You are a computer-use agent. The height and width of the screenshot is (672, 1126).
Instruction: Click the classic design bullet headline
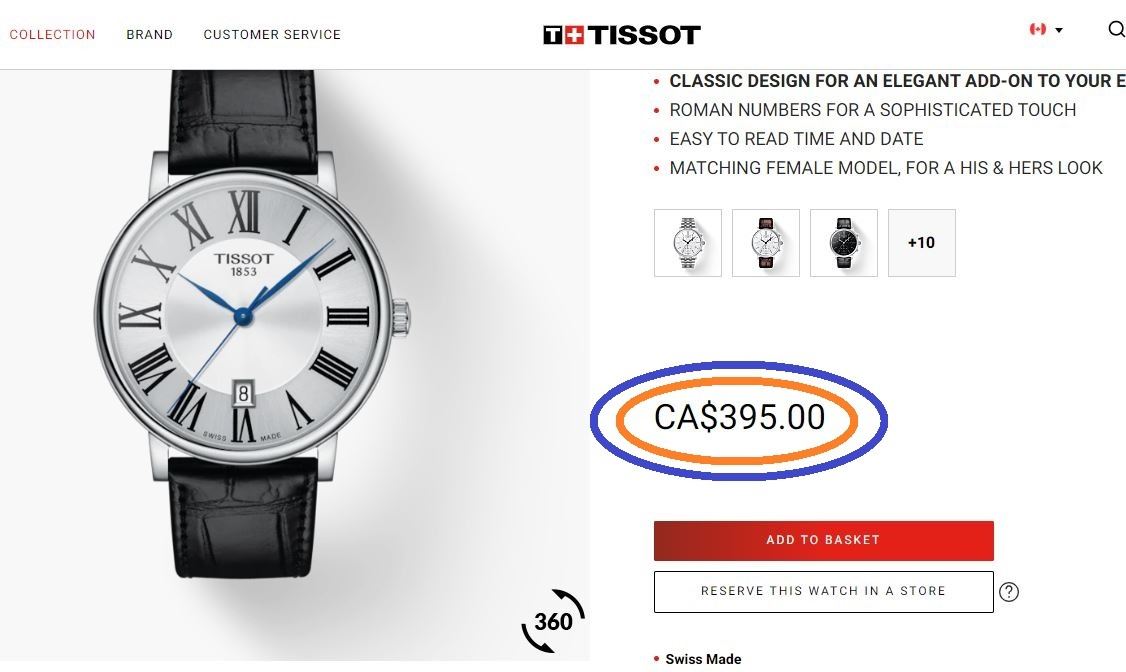click(898, 81)
